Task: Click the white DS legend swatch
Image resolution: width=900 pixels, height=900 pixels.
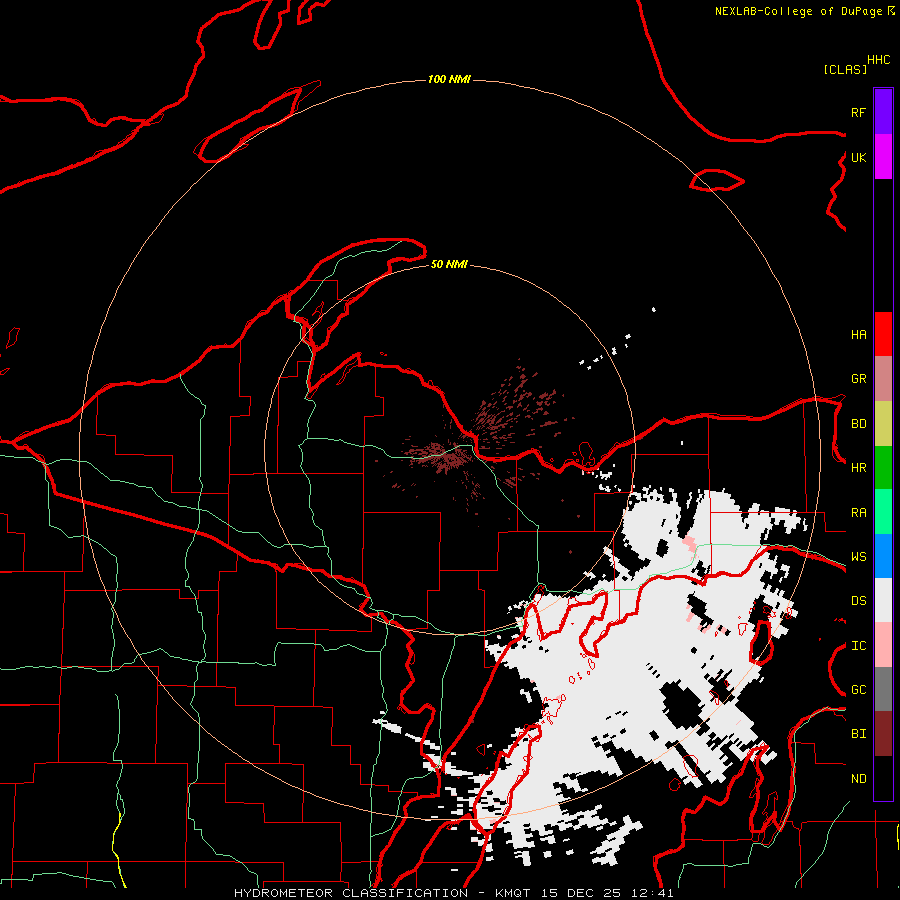Action: (x=883, y=600)
